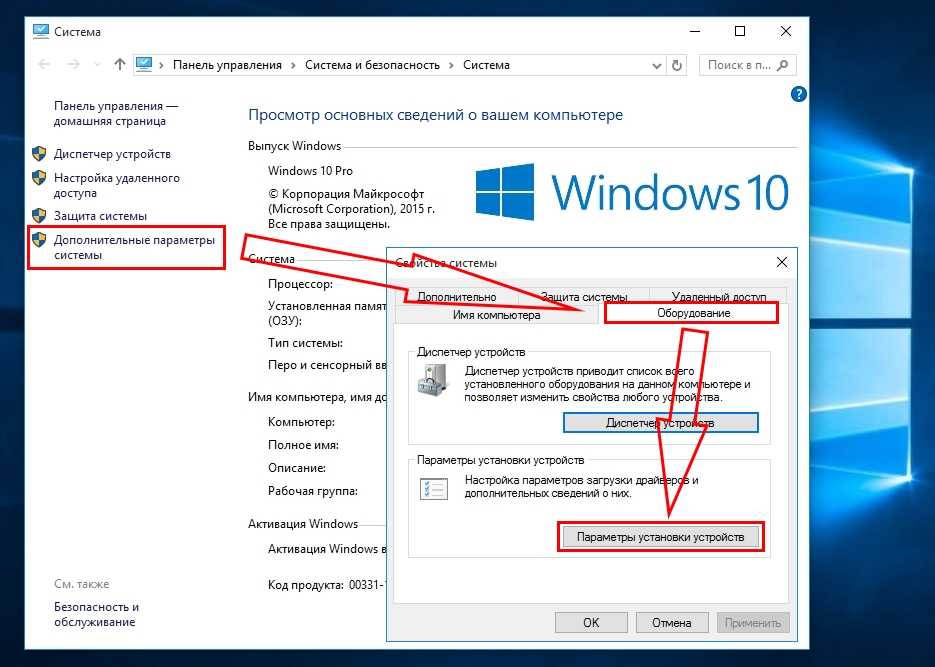Click shield icon beside 'Дополнительные параметры системы'
The image size is (935, 667).
coord(39,240)
